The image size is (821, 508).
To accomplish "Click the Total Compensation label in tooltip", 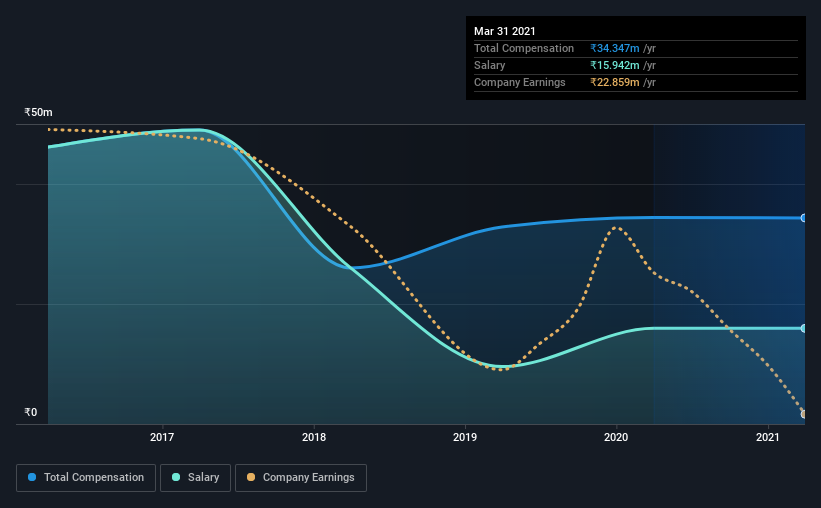I will click(x=524, y=48).
